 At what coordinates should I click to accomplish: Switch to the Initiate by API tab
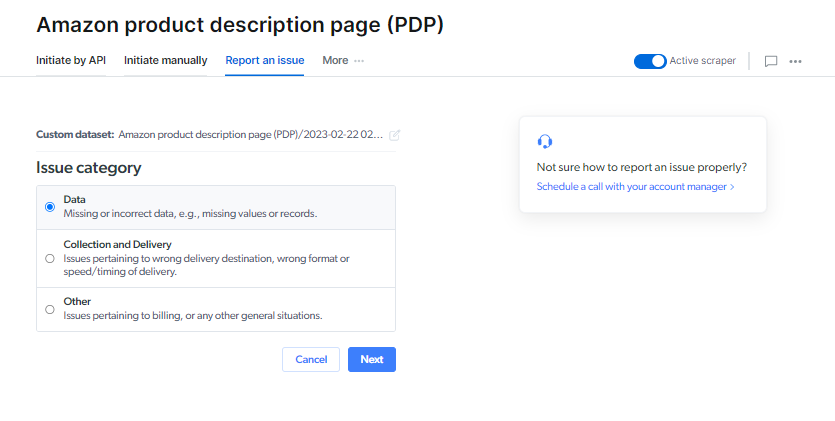click(71, 61)
